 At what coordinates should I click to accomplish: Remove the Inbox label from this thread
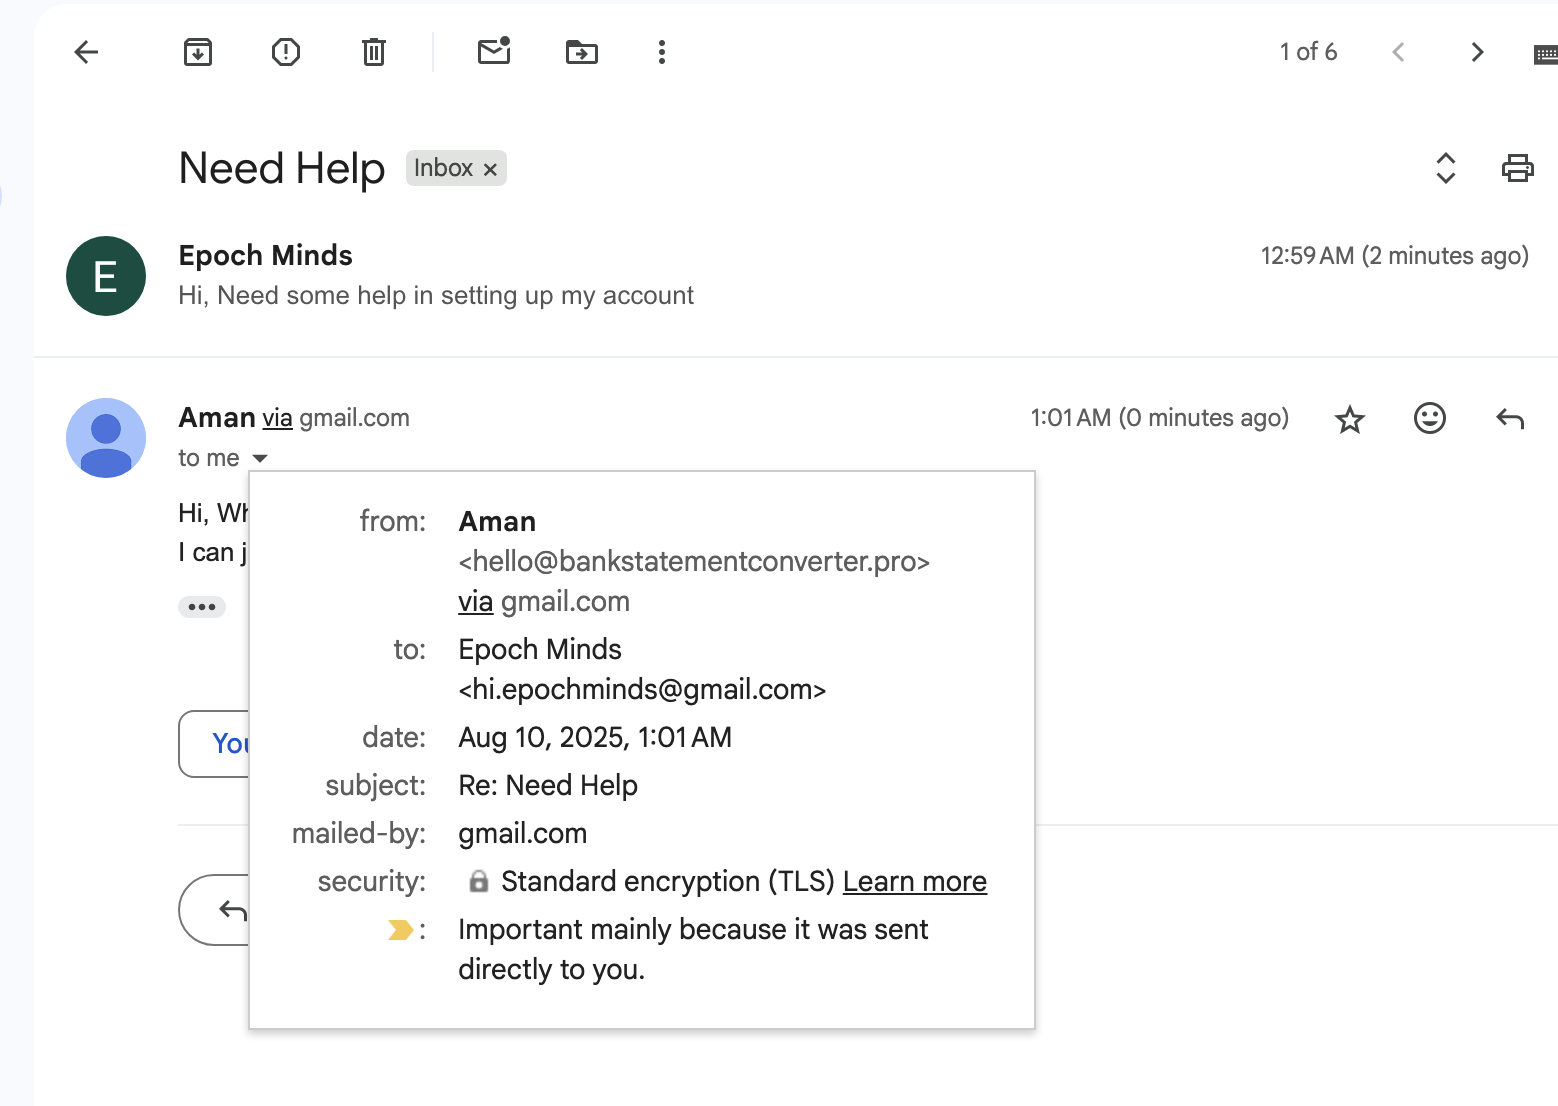point(489,168)
